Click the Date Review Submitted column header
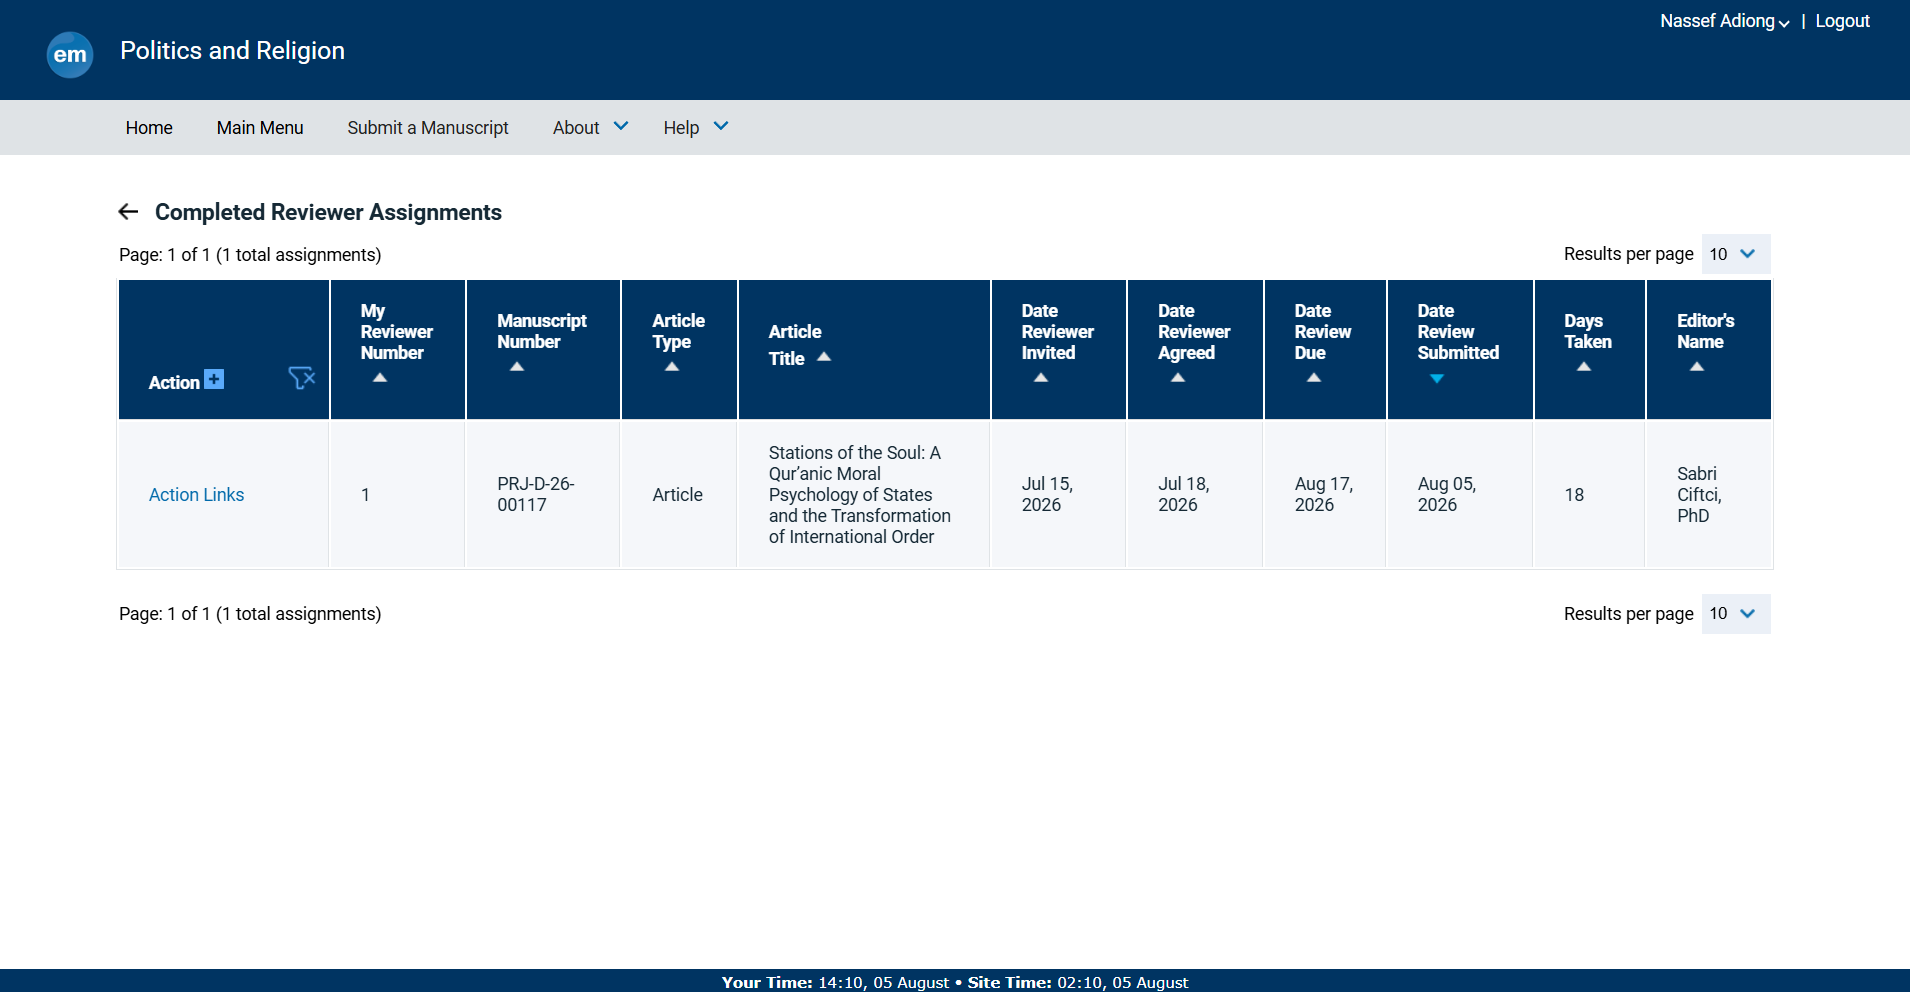The image size is (1910, 992). 1458,332
